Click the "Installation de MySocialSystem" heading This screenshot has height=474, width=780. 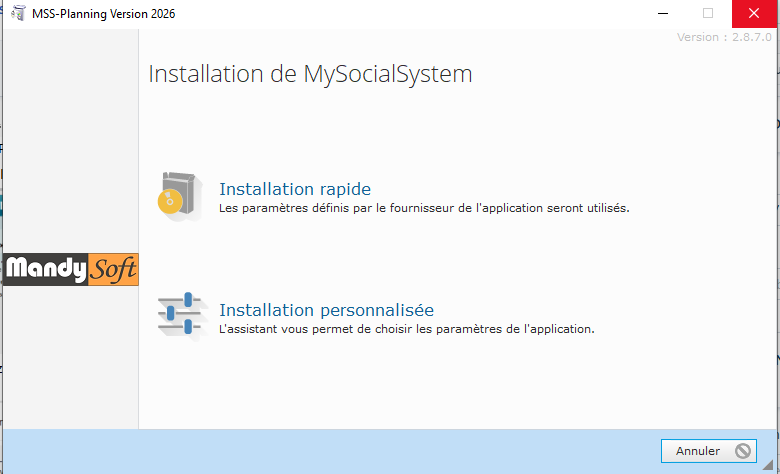(x=310, y=74)
